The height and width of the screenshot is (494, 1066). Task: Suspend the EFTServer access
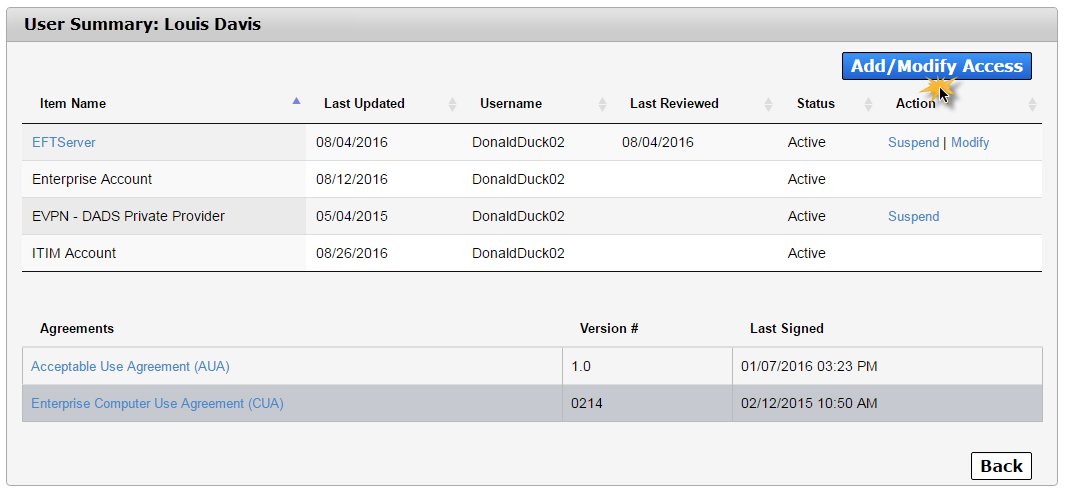pyautogui.click(x=913, y=143)
